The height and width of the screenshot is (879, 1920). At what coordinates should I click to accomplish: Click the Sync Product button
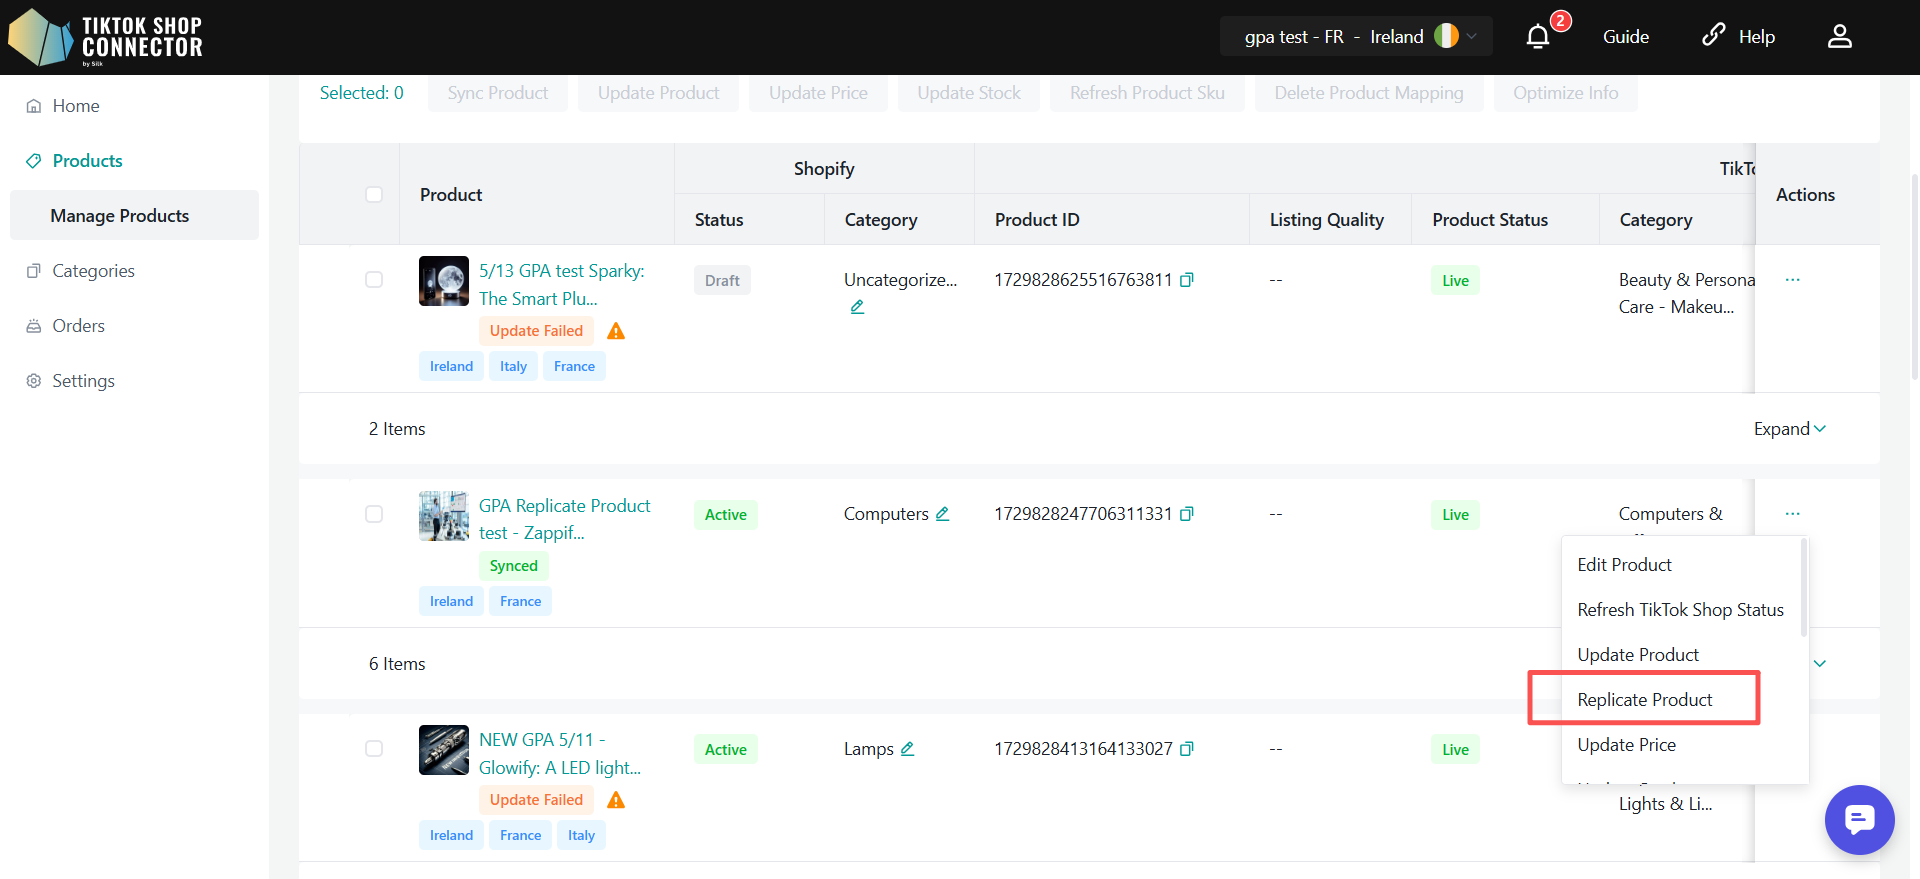[x=498, y=93]
